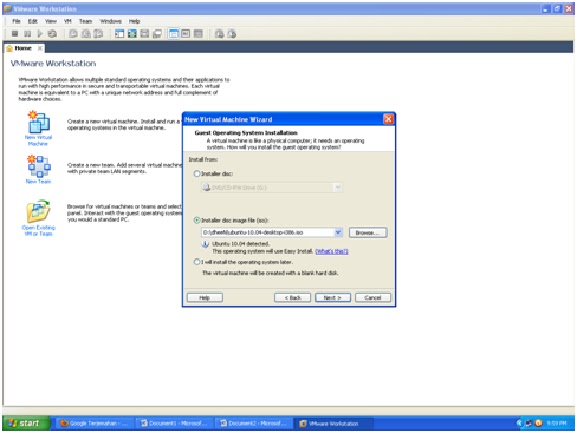Screen dimensions: 576x432
Task: Click the Take Snapshot toolbar icon
Action: click(x=73, y=34)
